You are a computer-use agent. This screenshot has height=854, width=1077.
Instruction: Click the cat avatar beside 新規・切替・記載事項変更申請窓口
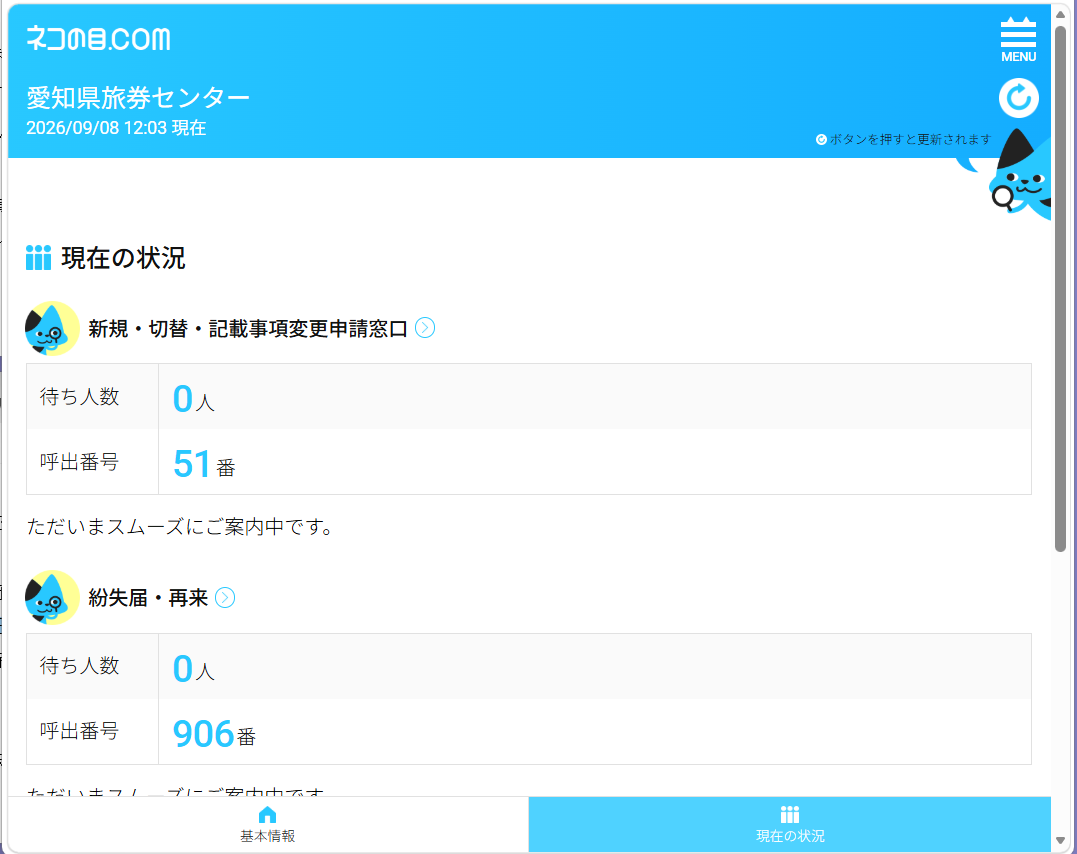(x=52, y=328)
